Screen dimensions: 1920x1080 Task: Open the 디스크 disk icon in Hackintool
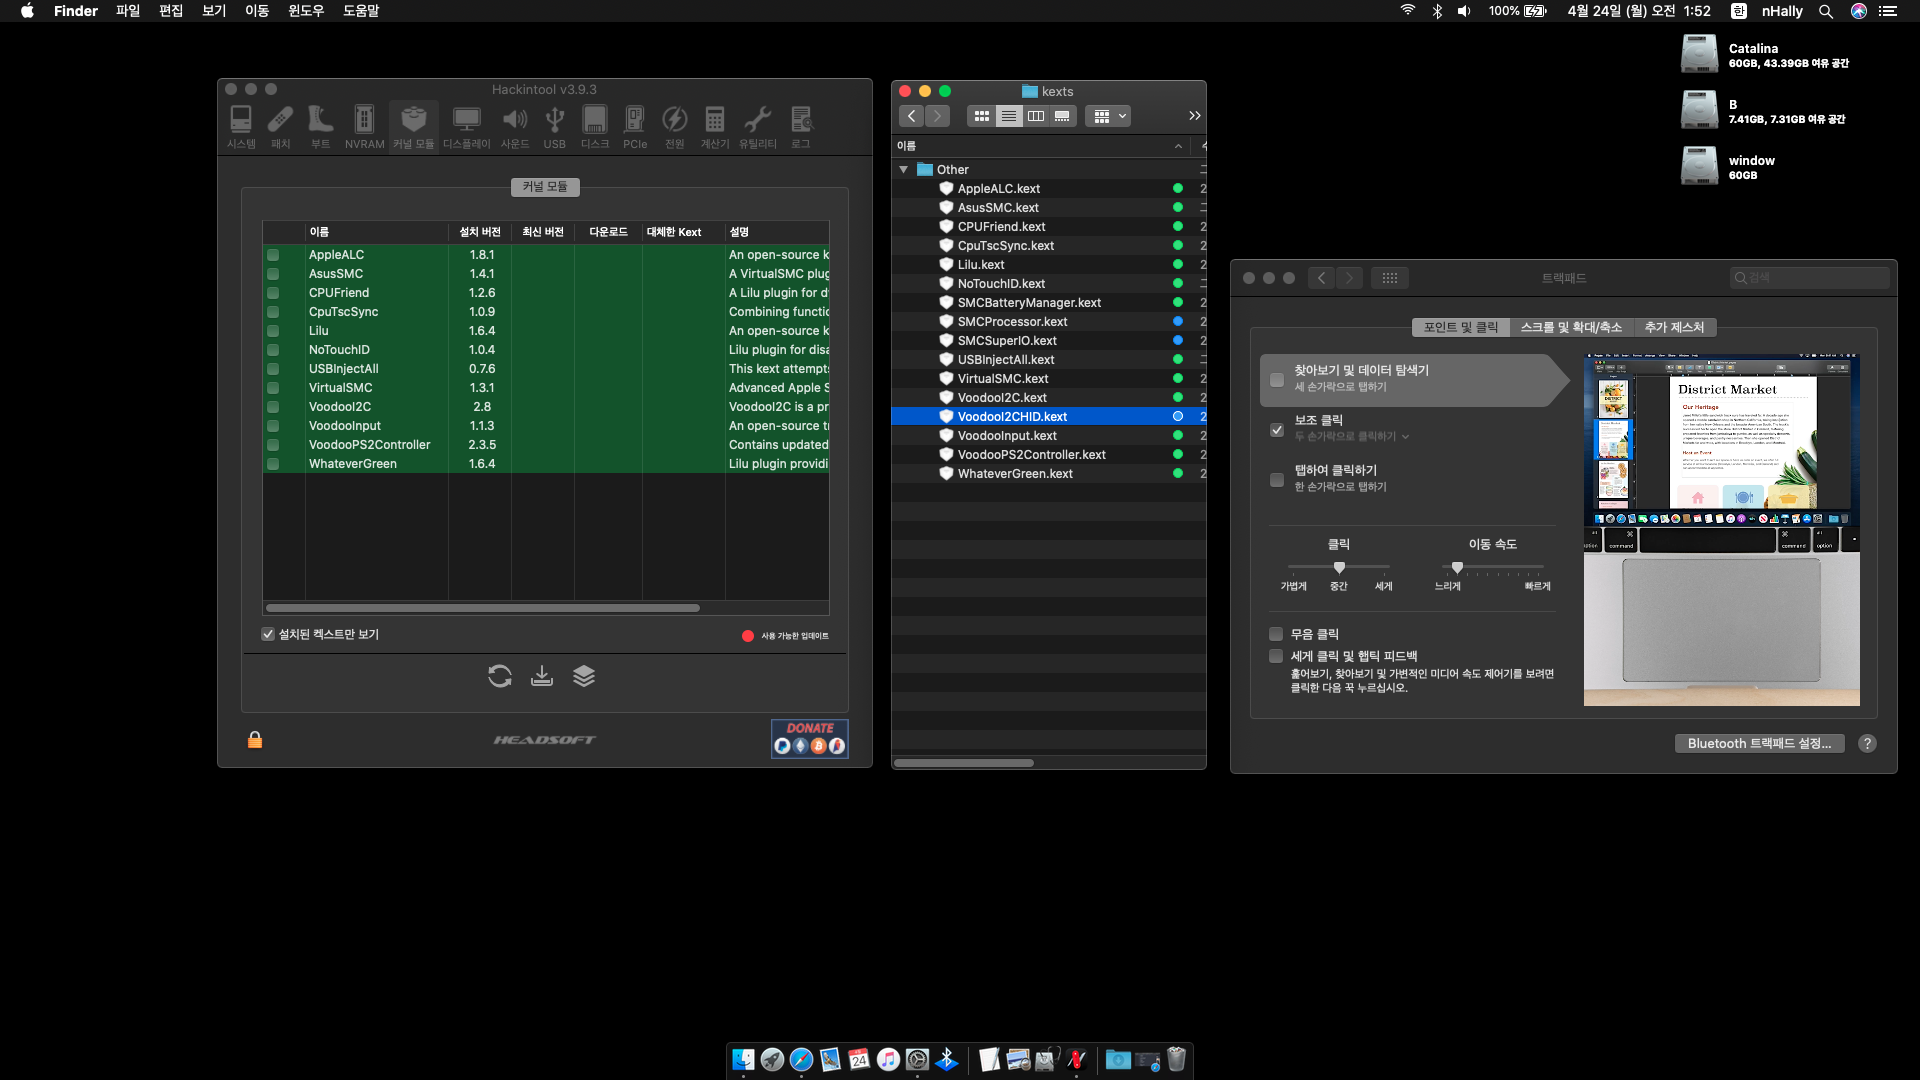(595, 127)
